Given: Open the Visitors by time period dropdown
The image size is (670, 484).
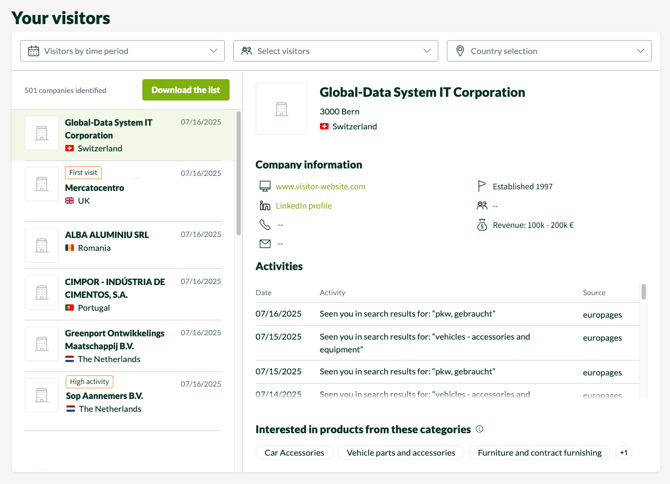Looking at the screenshot, I should tap(122, 51).
